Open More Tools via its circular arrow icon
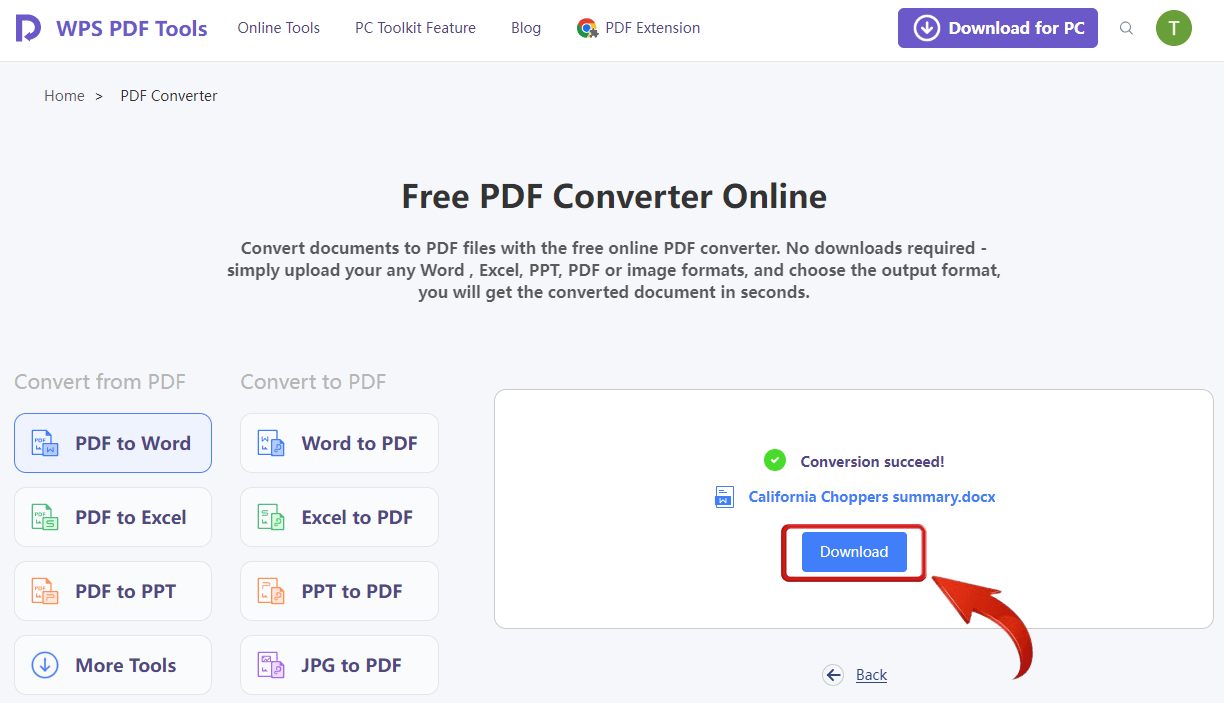This screenshot has height=703, width=1224. 45,665
